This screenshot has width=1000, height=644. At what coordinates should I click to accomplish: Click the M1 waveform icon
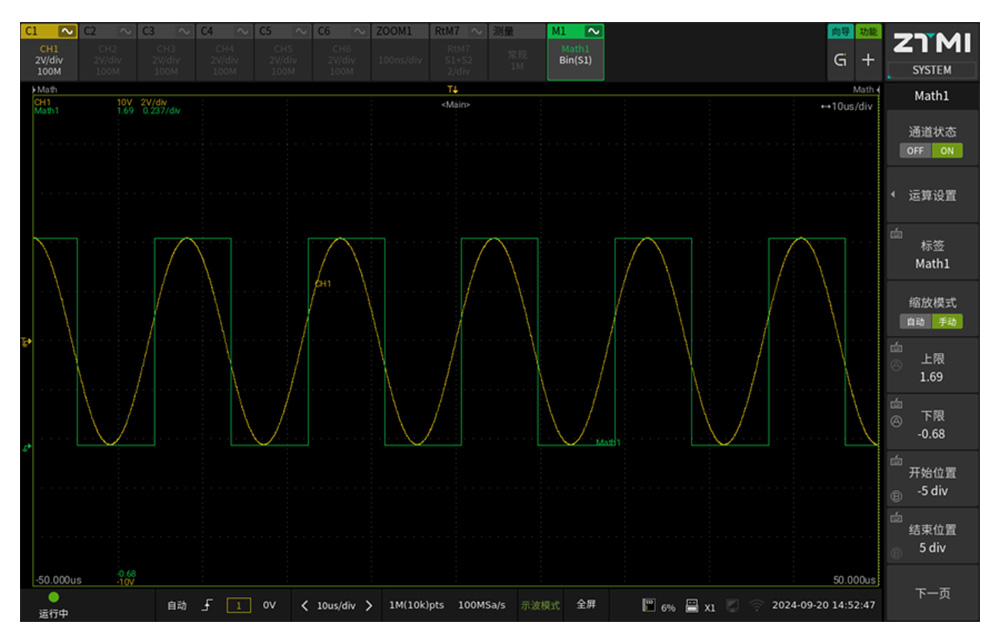click(x=594, y=31)
